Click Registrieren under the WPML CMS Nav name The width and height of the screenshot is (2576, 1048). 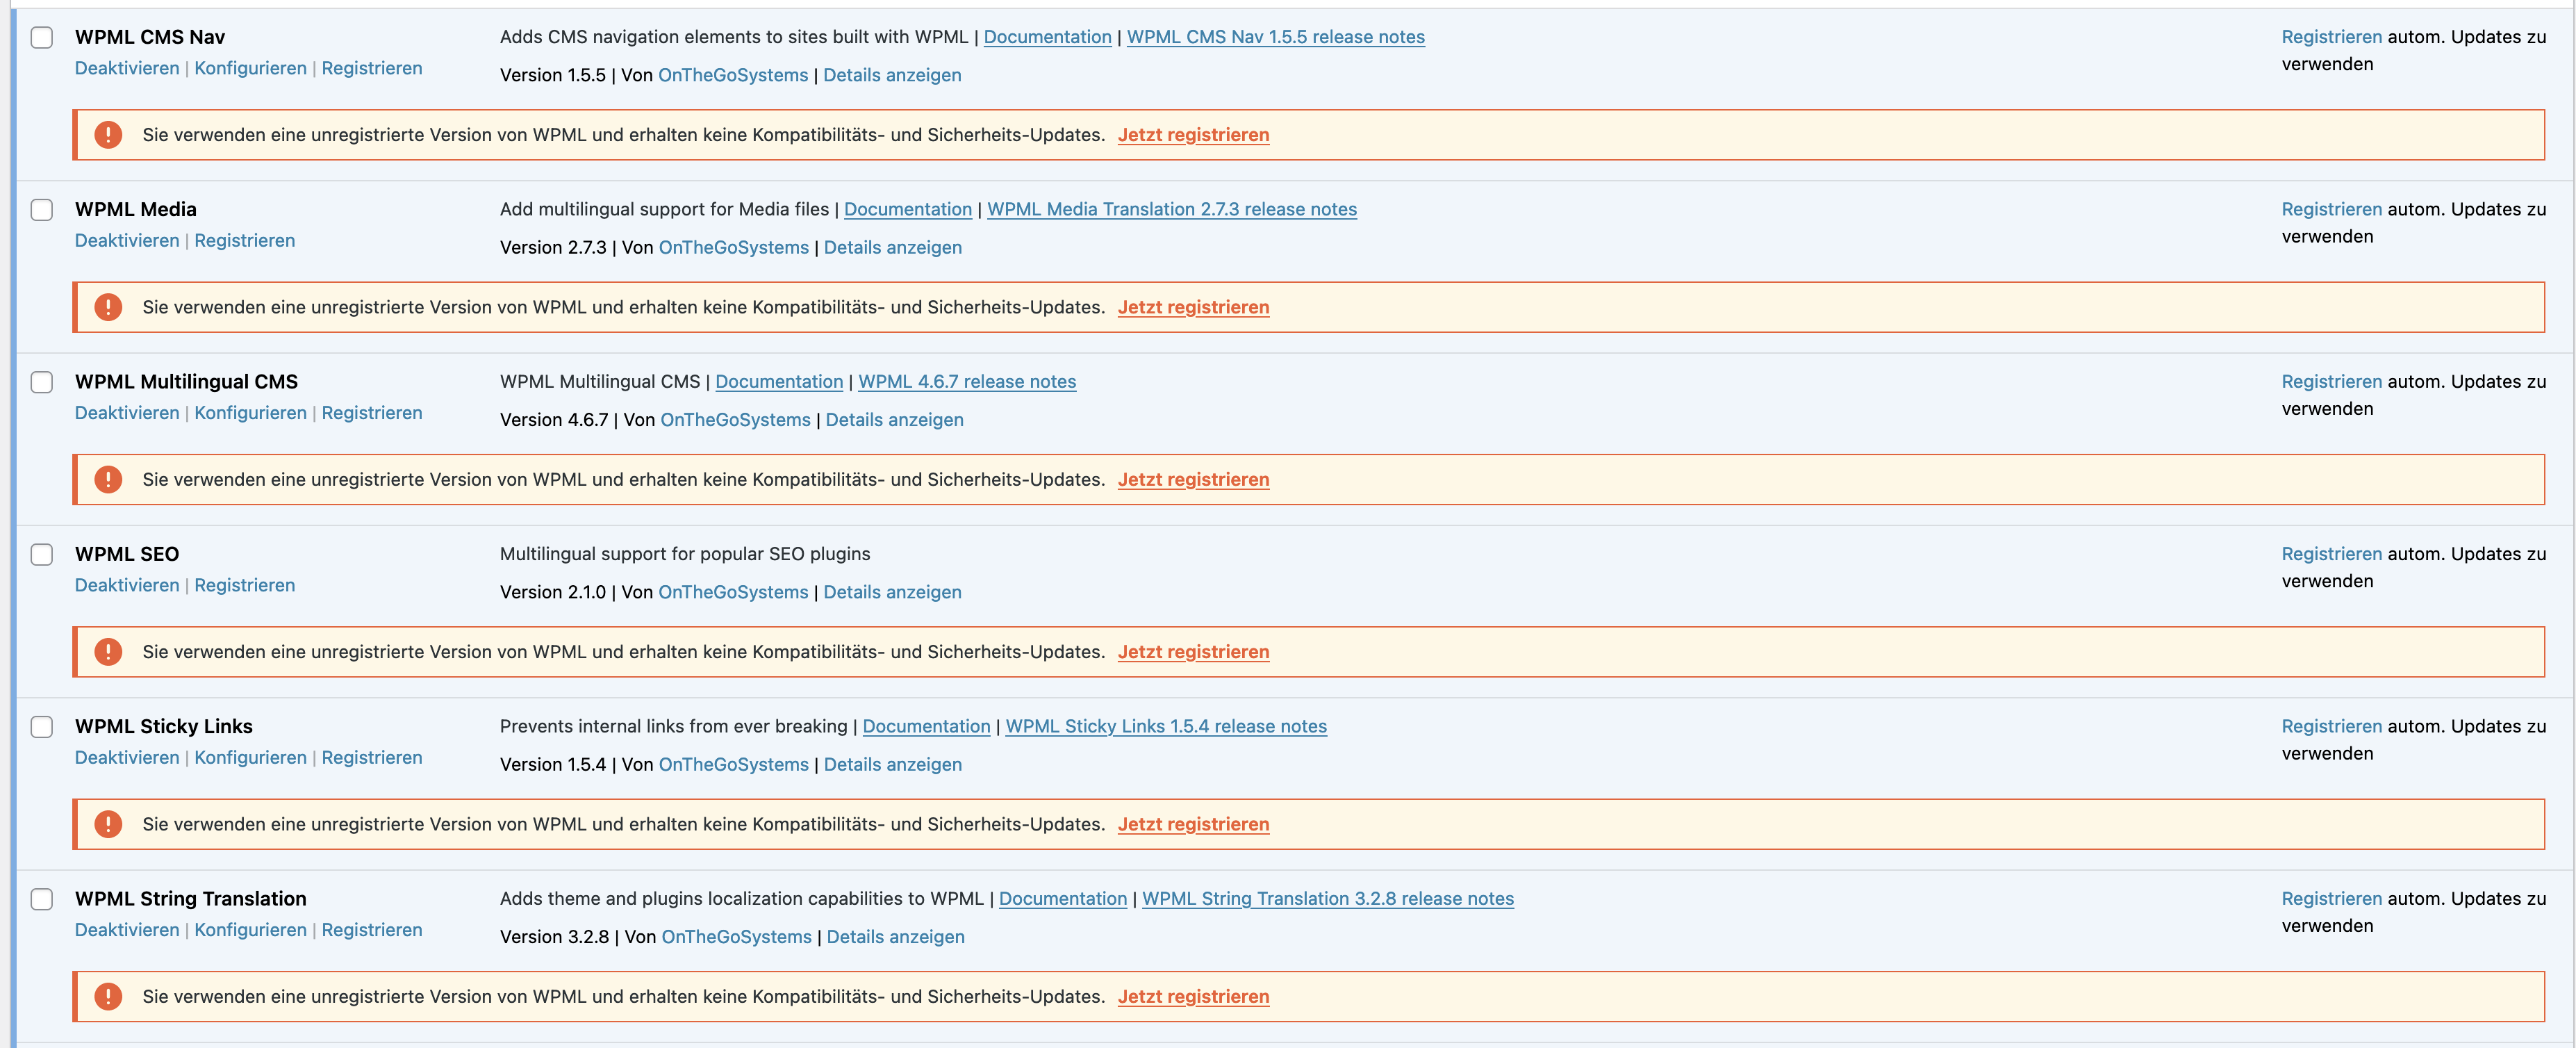pos(372,68)
